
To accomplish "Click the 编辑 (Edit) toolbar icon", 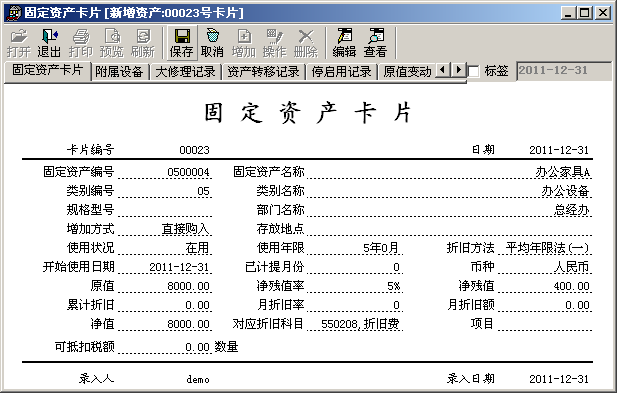I will (x=344, y=43).
